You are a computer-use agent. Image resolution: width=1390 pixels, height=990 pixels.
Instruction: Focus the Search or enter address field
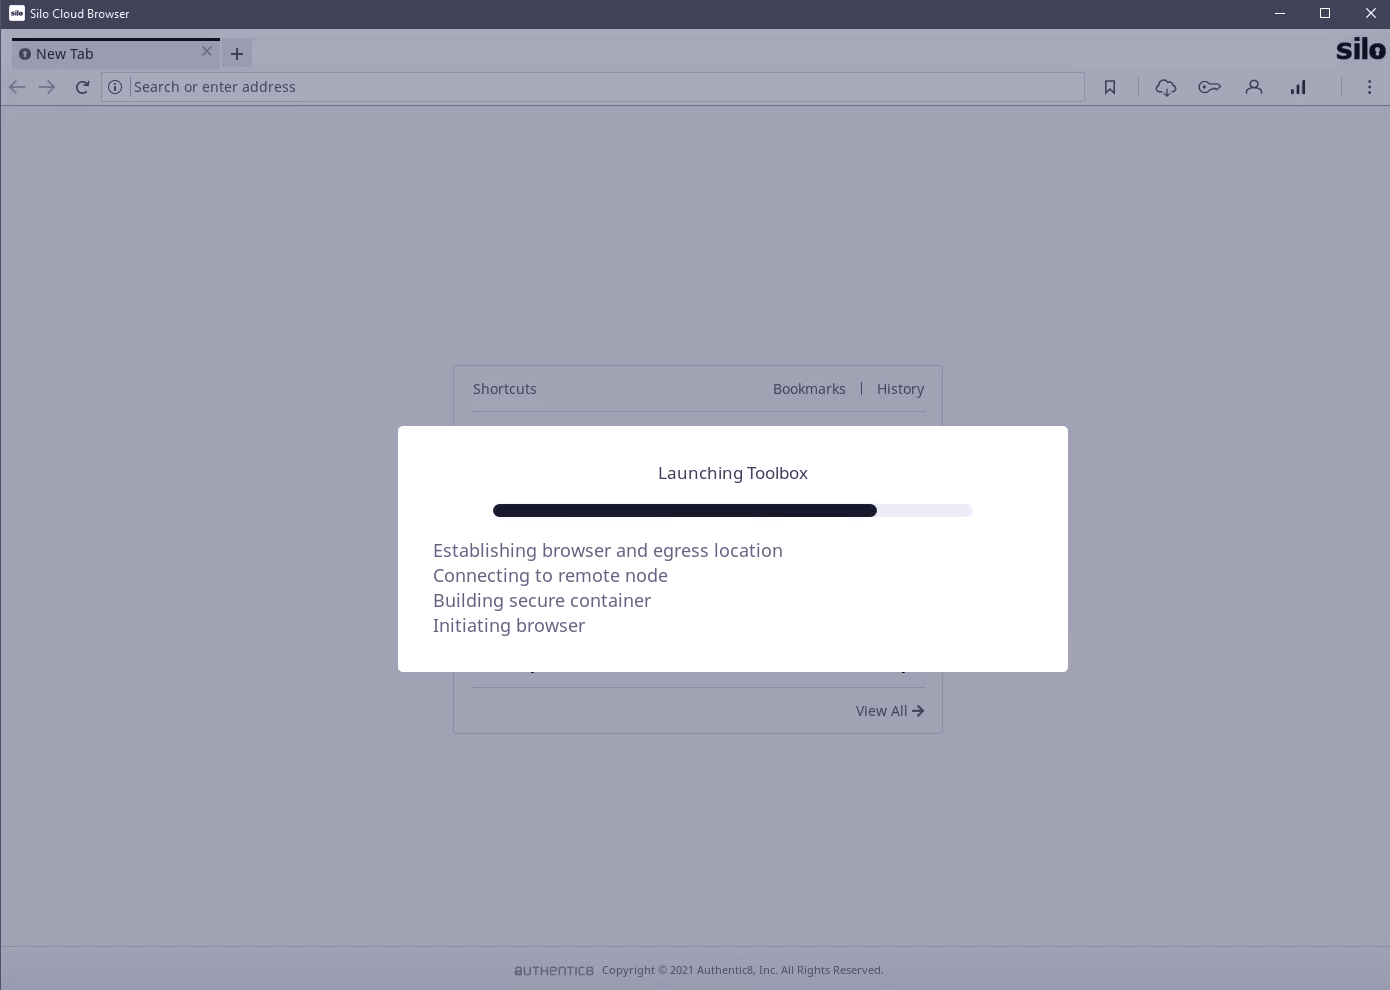(600, 87)
